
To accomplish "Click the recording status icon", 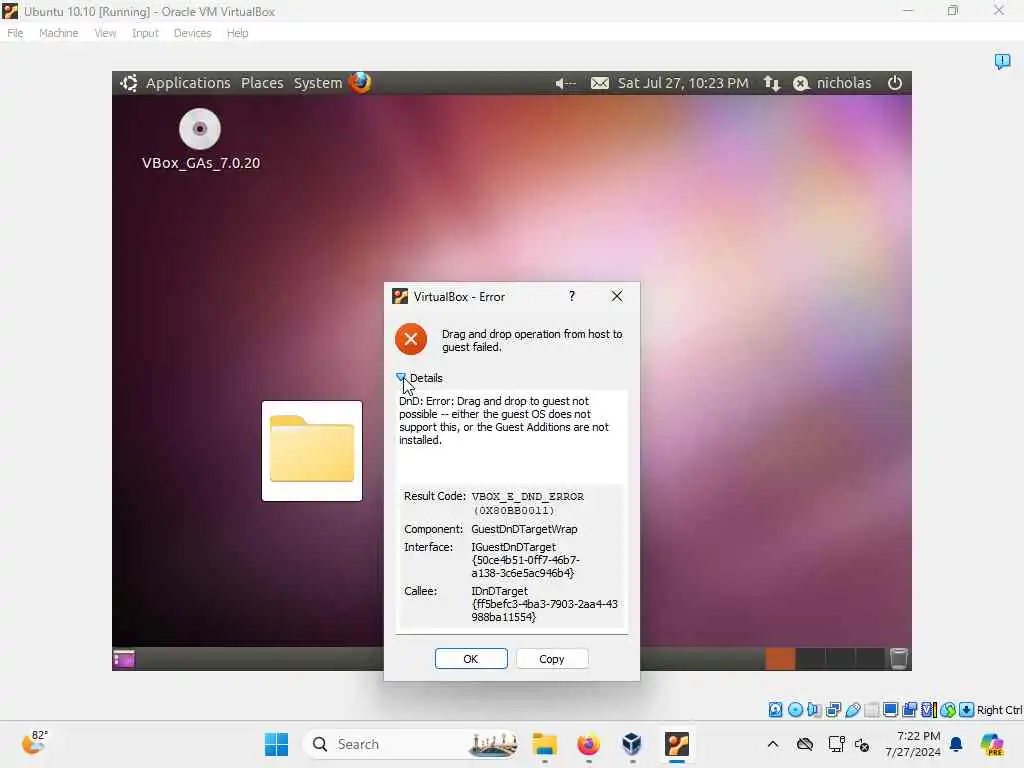I will click(x=909, y=710).
